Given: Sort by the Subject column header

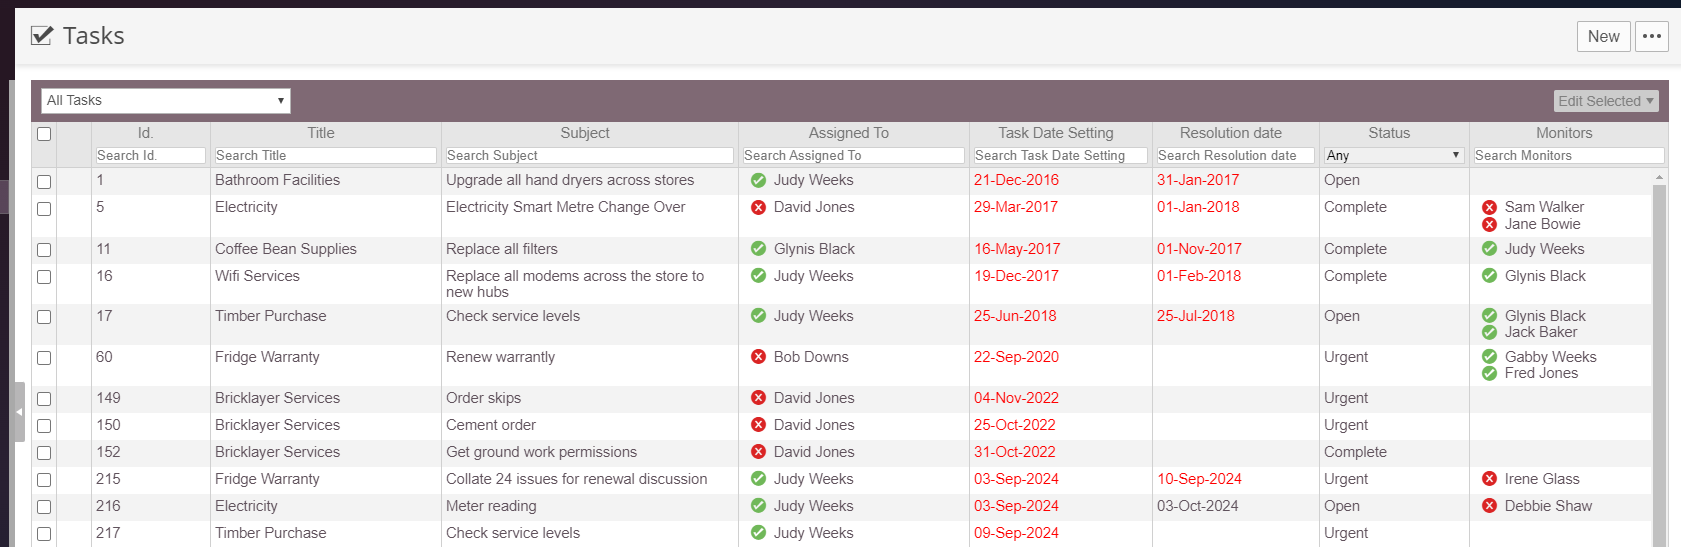Looking at the screenshot, I should (x=585, y=133).
